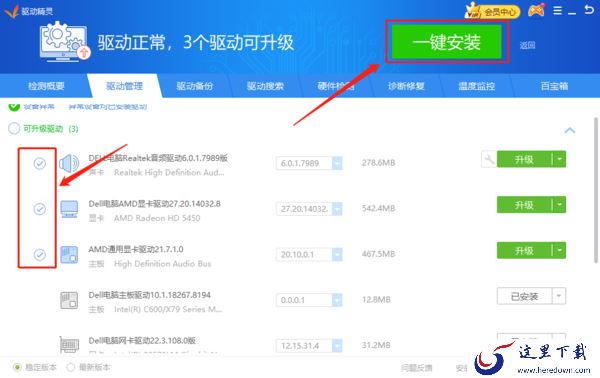The width and height of the screenshot is (600, 378).
Task: Click 升级 for the Dell AMD graphics driver
Action: point(524,205)
